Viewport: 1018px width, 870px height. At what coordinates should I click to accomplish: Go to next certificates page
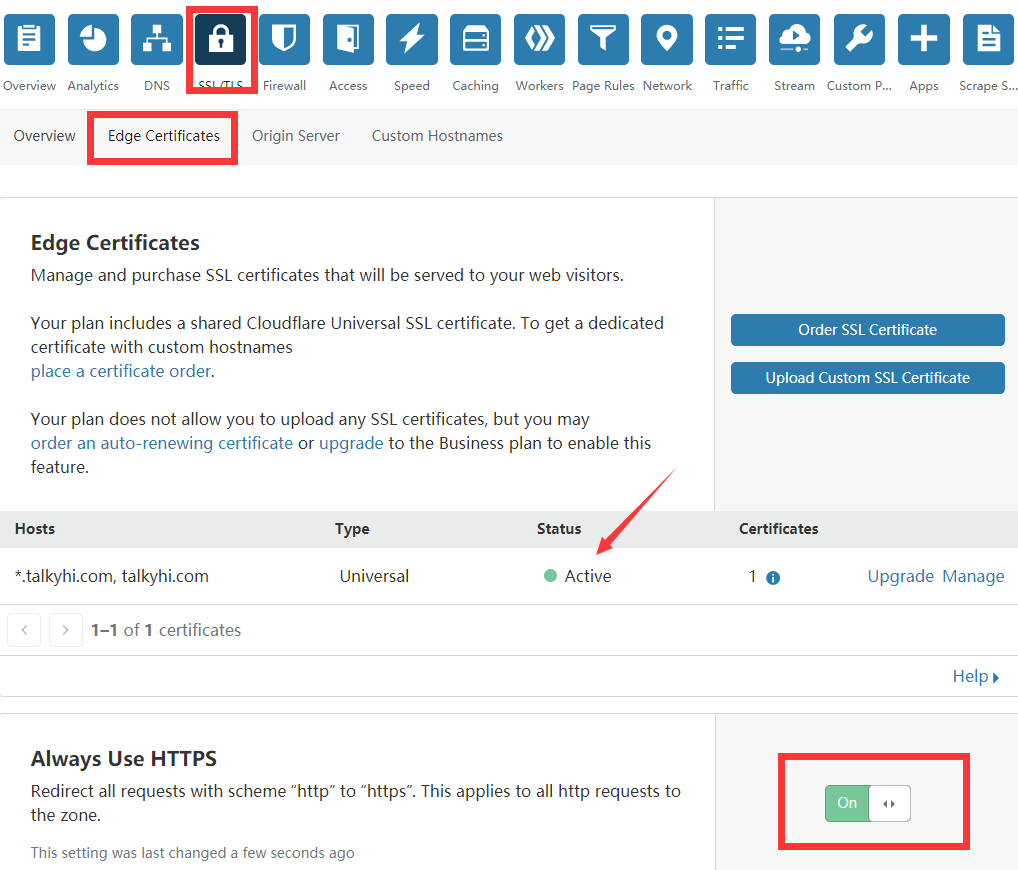[66, 630]
